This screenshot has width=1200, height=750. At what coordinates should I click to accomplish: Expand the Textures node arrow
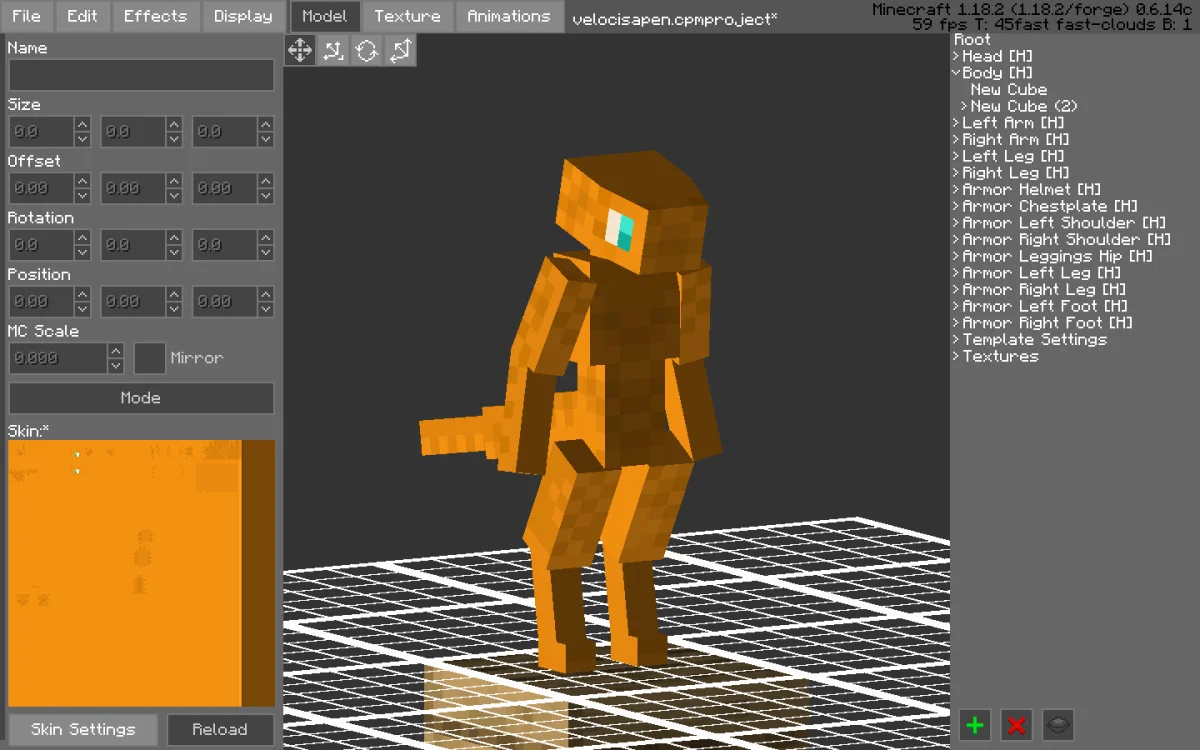coord(956,356)
